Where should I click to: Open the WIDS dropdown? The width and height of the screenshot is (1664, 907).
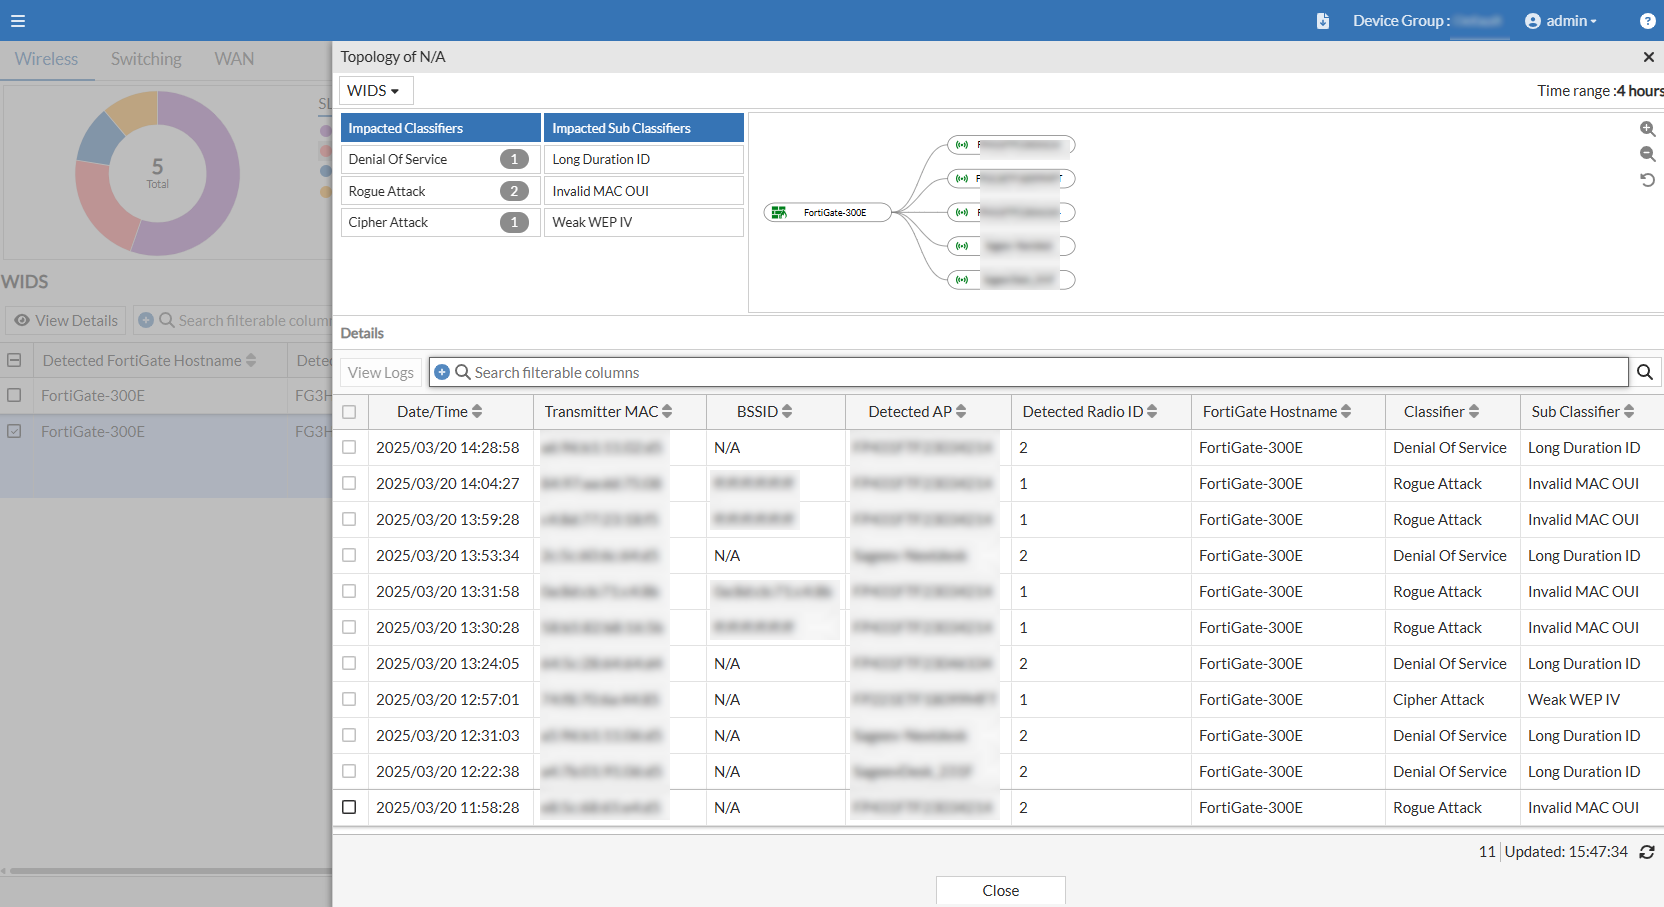(x=375, y=91)
